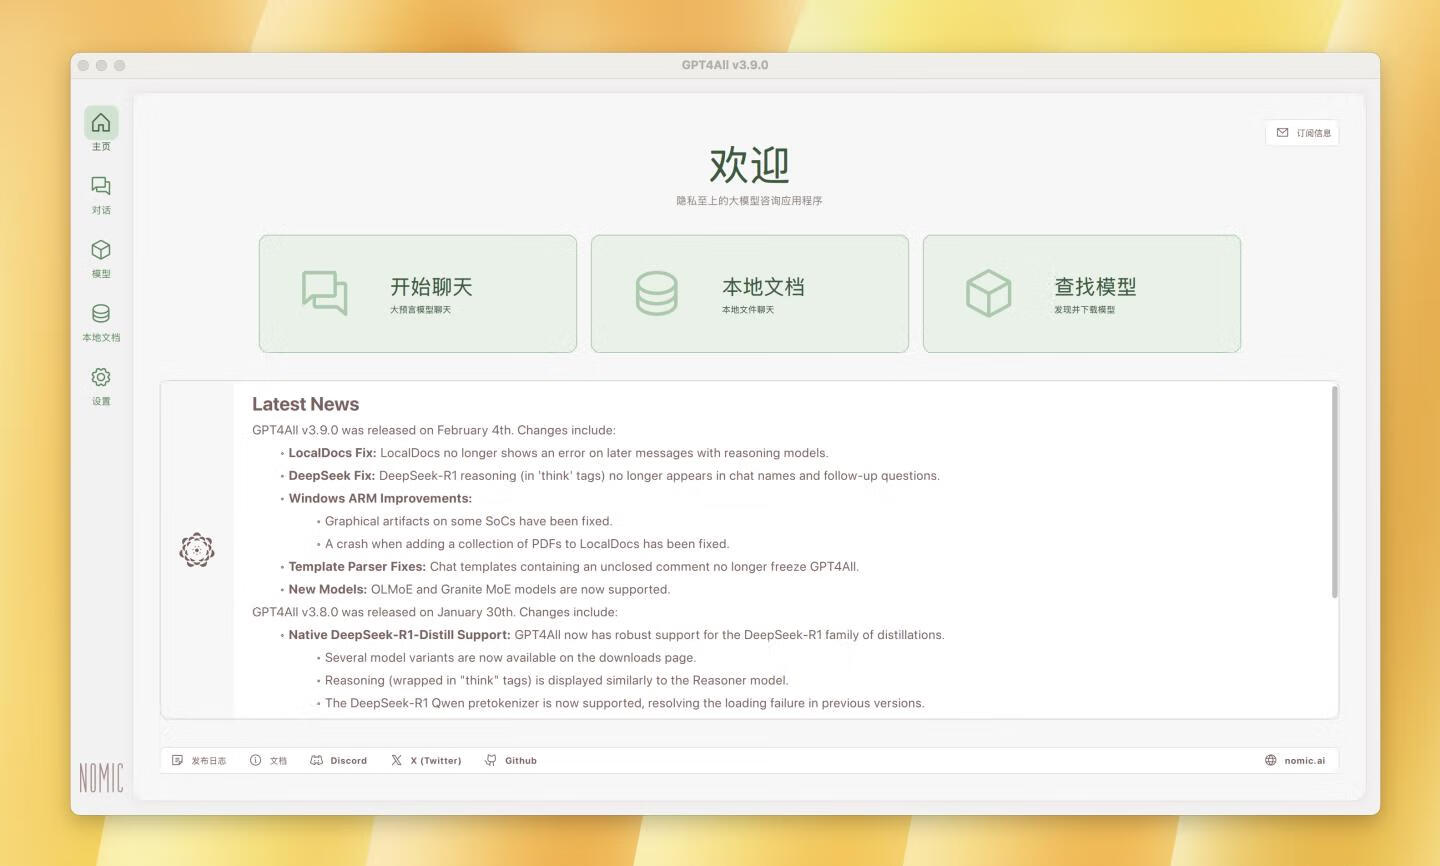Click the cube icon in 查找模型 card
Viewport: 1440px width, 866px height.
tap(989, 293)
